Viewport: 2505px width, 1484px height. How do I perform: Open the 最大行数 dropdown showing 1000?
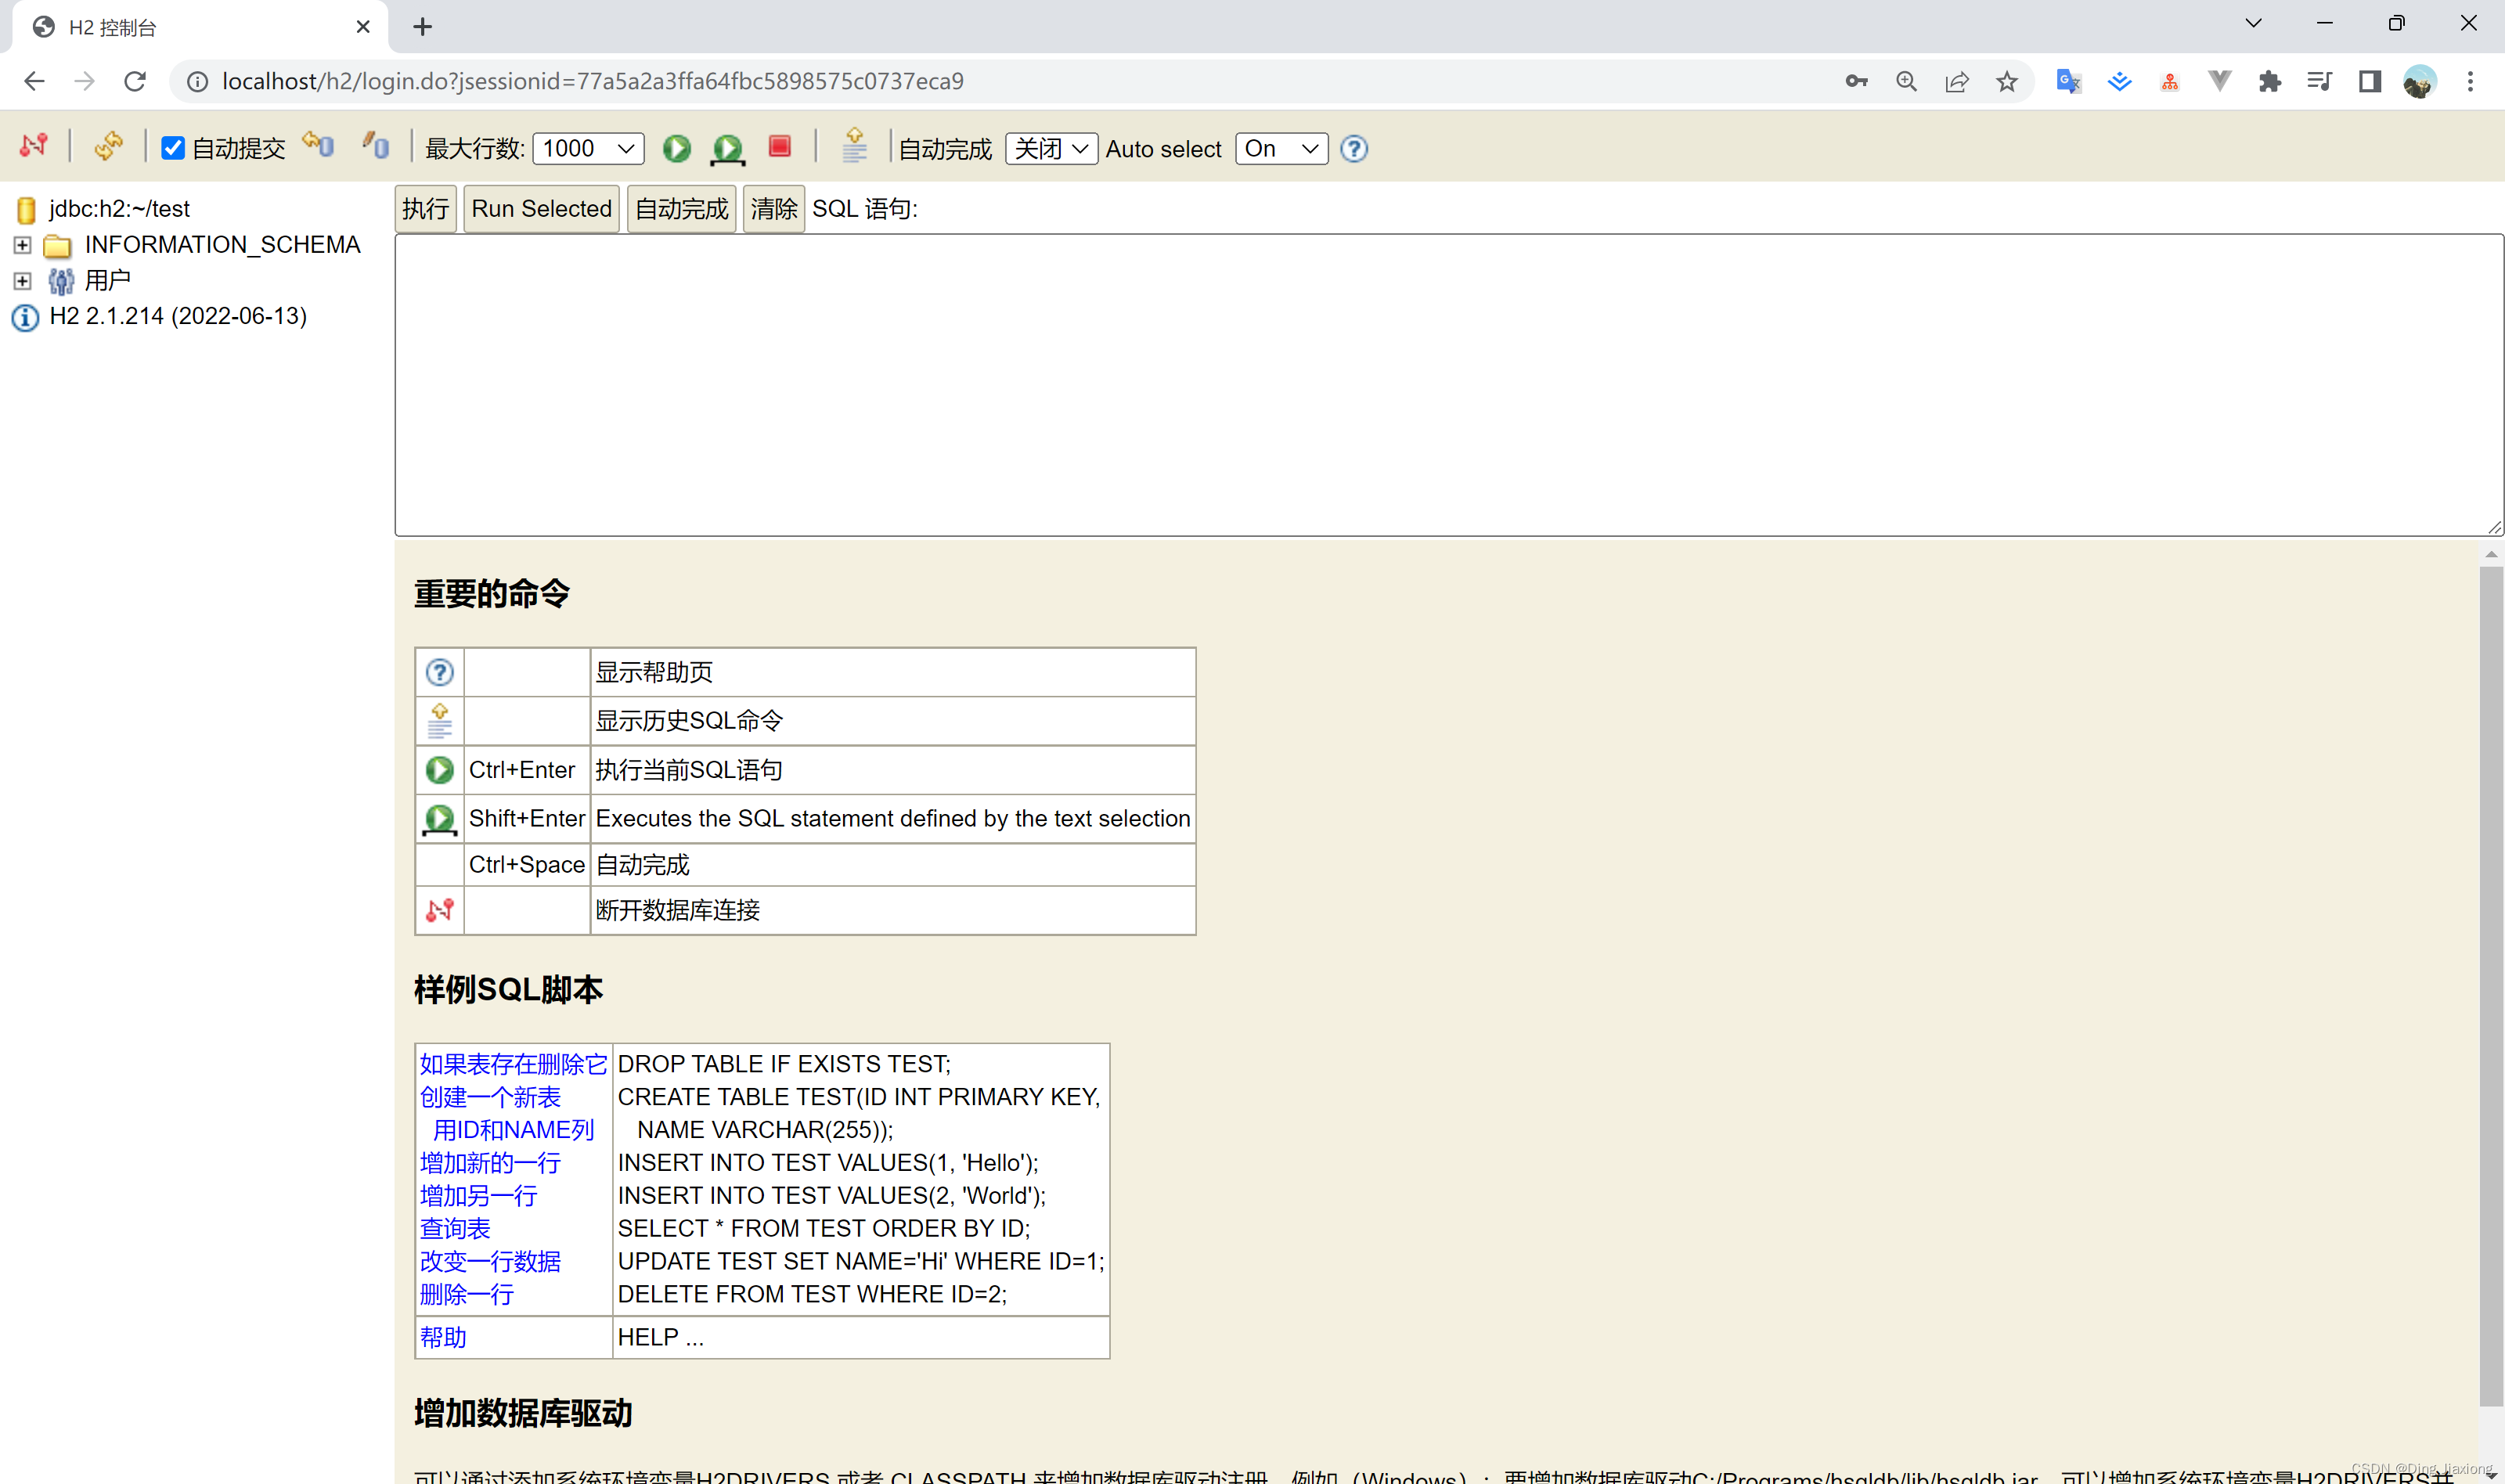pos(588,148)
